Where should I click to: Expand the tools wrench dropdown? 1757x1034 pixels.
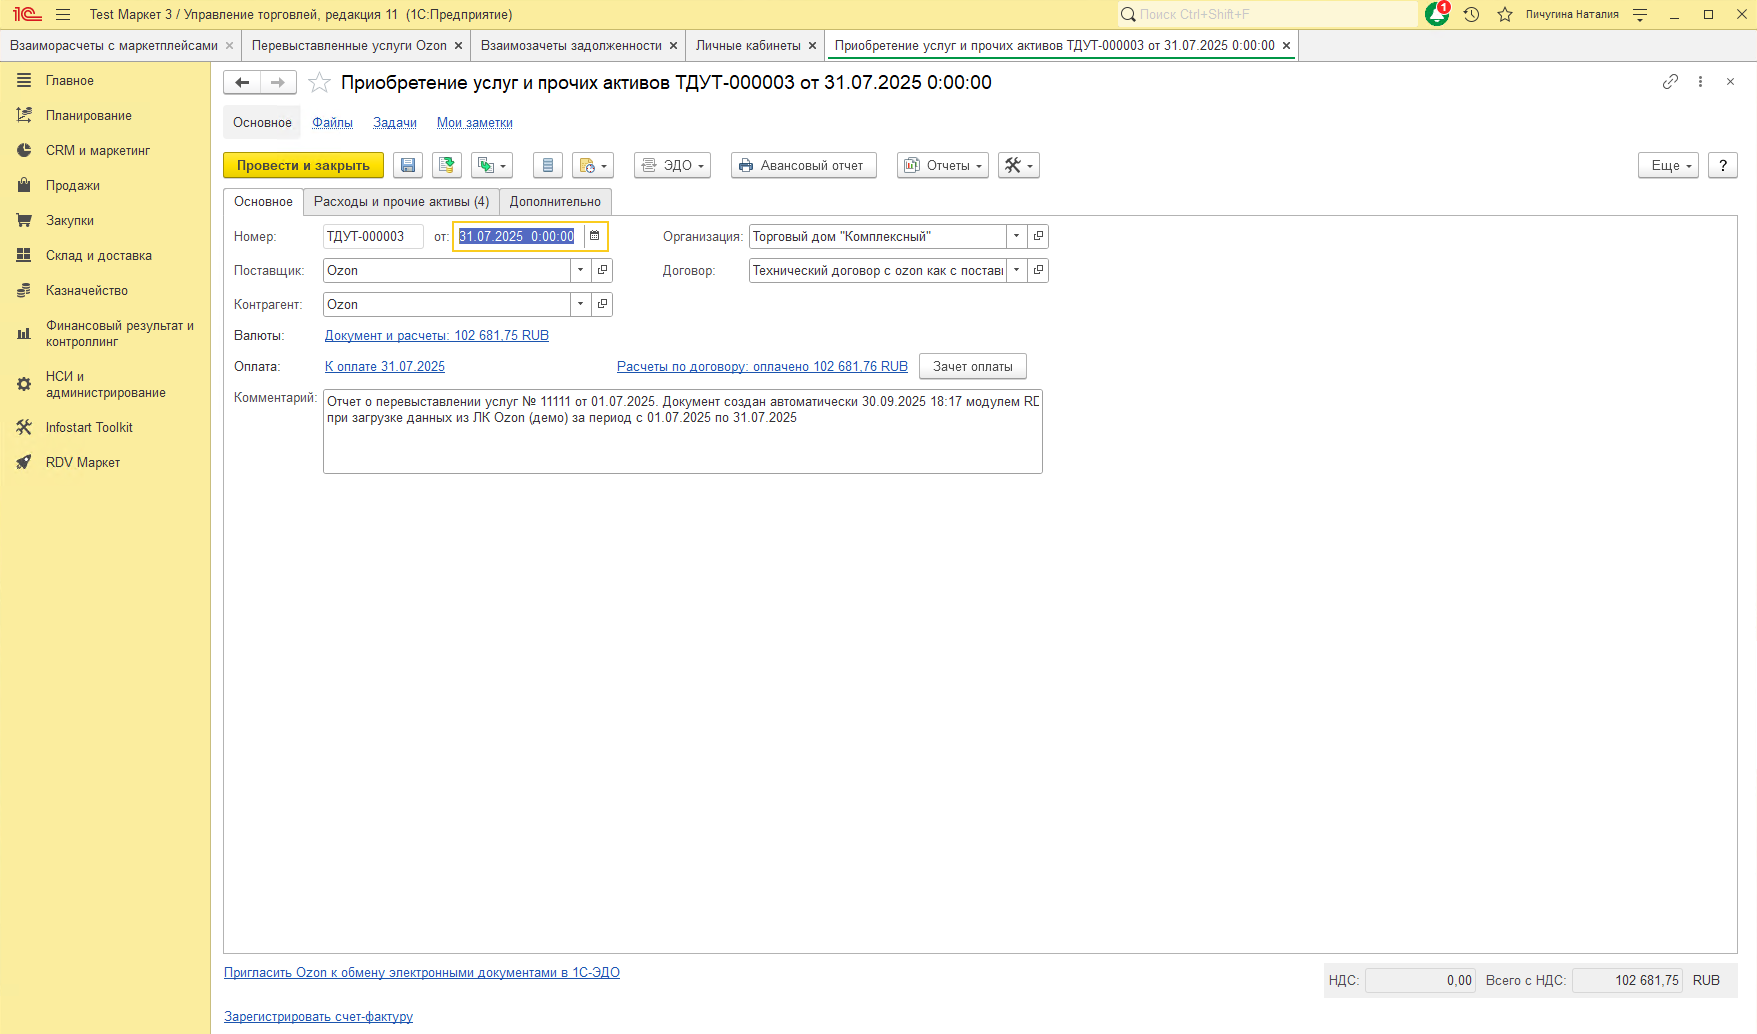[x=1019, y=165]
